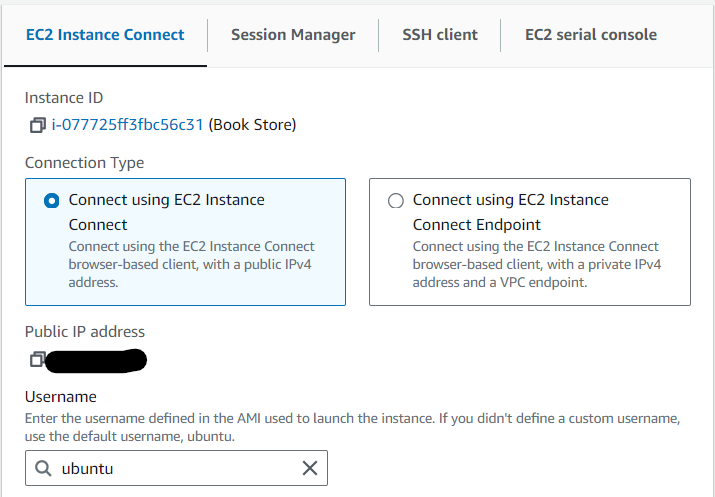Click the default username help text

[x=352, y=426]
